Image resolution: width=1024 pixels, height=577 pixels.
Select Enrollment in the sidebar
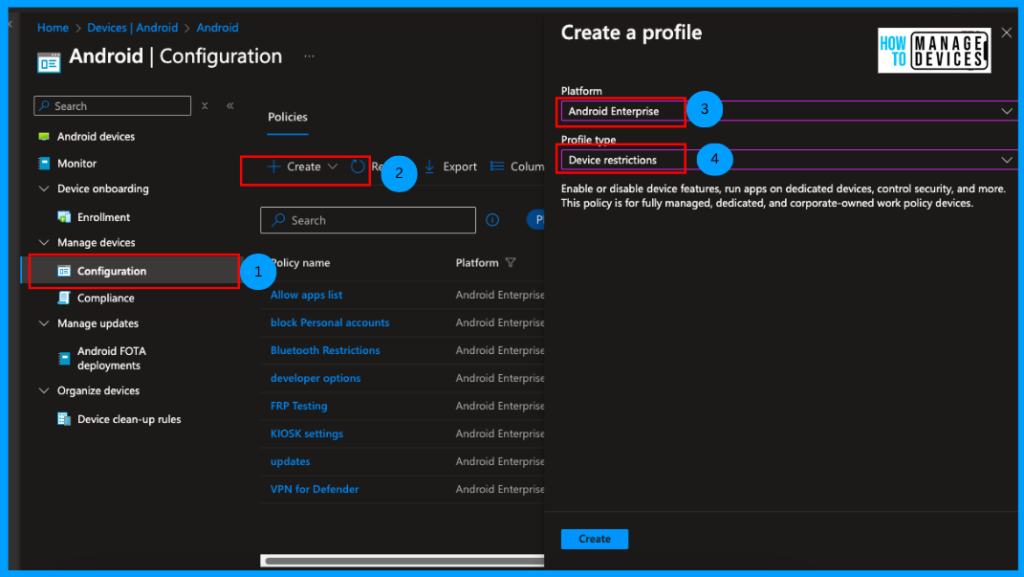103,217
